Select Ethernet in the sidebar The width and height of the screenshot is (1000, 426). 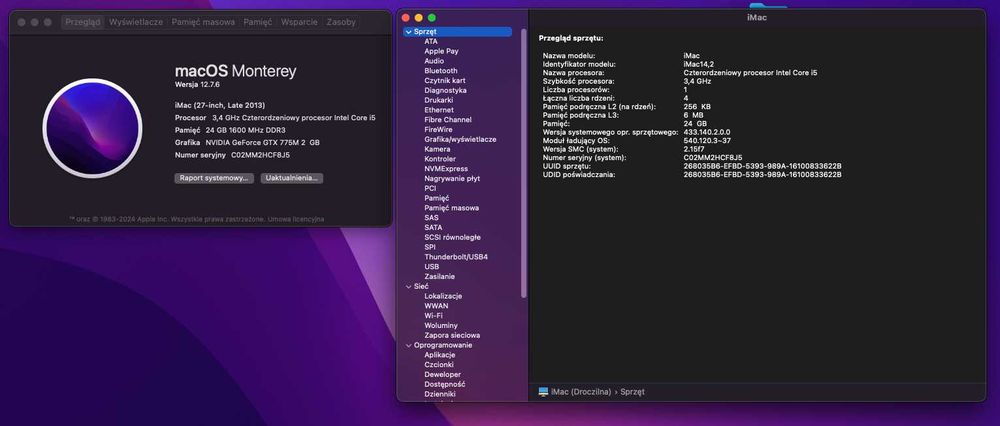pyautogui.click(x=439, y=110)
